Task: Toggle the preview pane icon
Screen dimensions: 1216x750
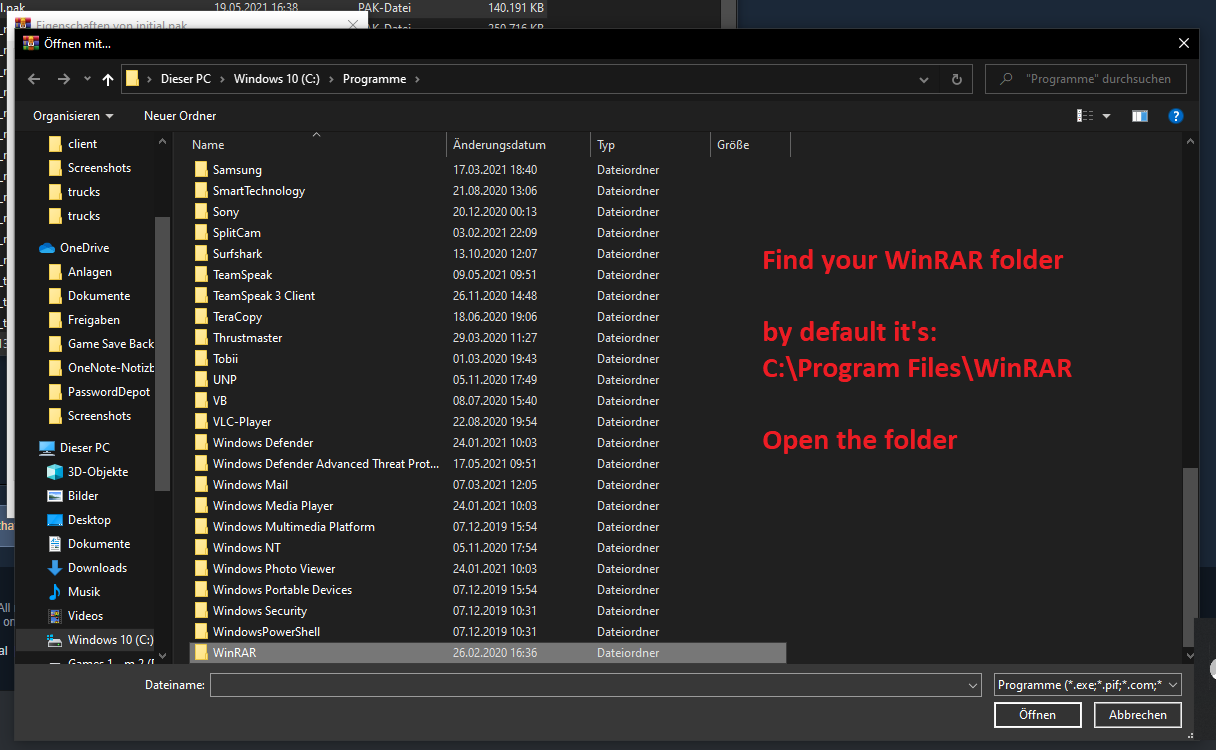Action: (1140, 116)
